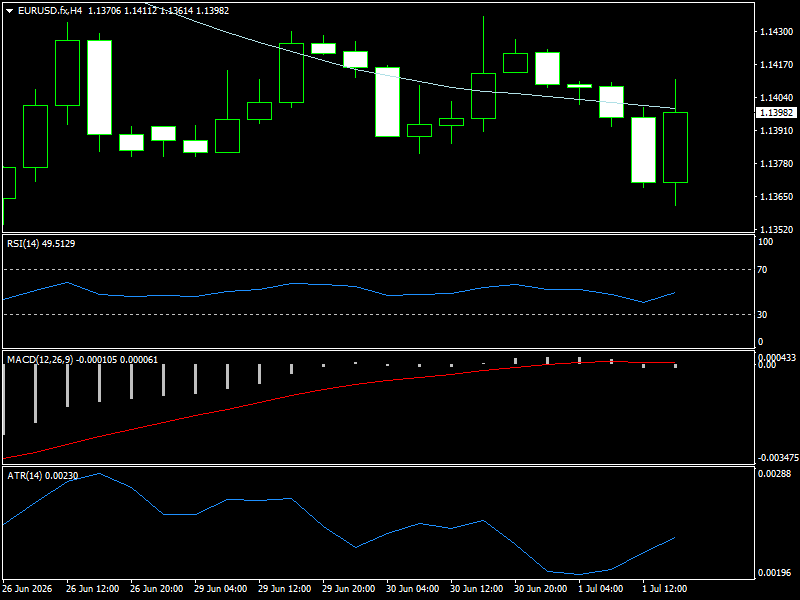Image resolution: width=800 pixels, height=600 pixels.
Task: Click the 1.14170 price scale label
Action: [777, 65]
